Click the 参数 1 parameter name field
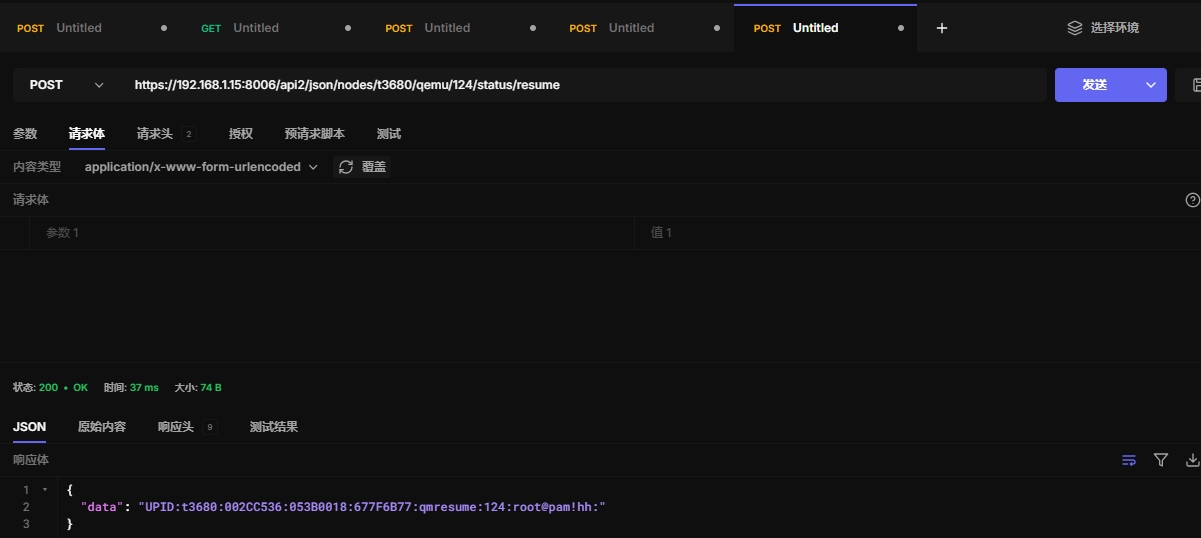The height and width of the screenshot is (538, 1201). (x=330, y=233)
